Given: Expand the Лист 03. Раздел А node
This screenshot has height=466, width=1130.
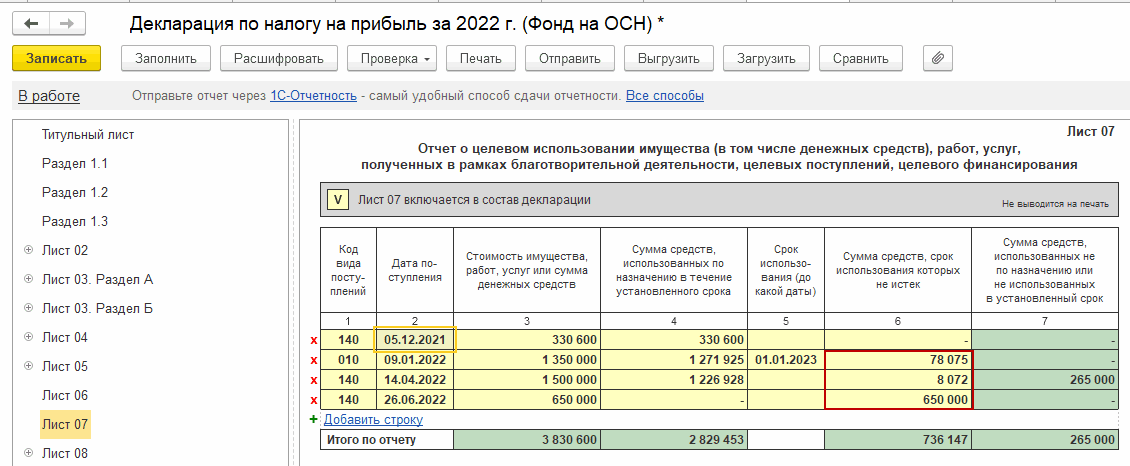Looking at the screenshot, I should pos(29,279).
